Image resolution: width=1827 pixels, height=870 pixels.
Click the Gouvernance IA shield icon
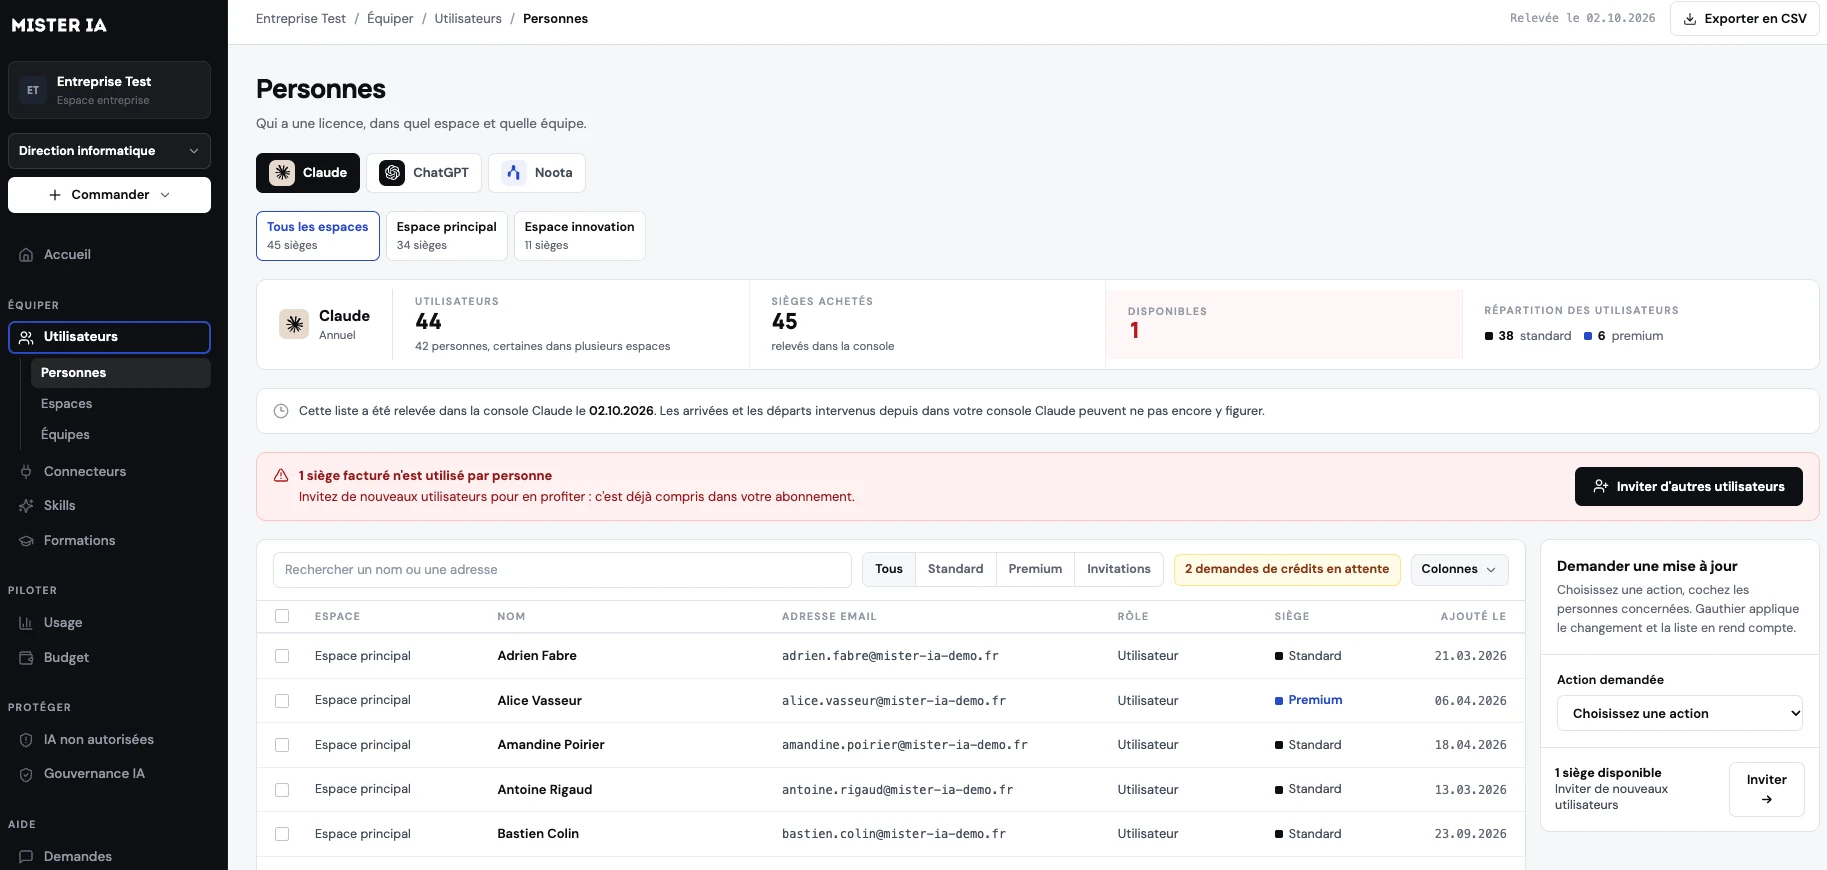[x=26, y=774]
